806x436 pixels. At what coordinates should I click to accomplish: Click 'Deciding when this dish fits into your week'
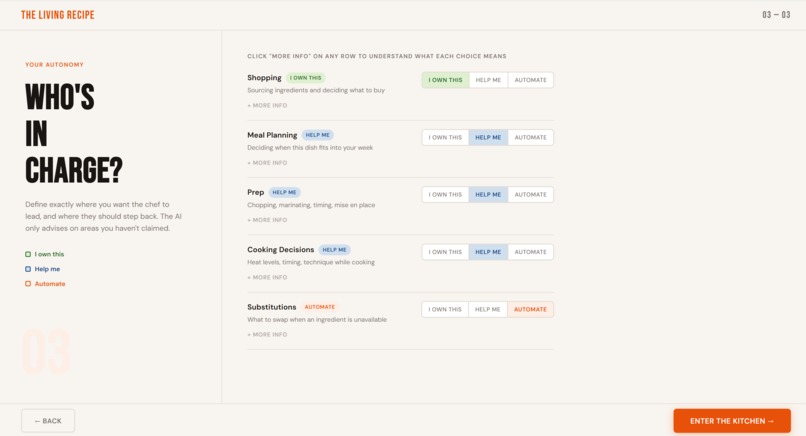310,148
